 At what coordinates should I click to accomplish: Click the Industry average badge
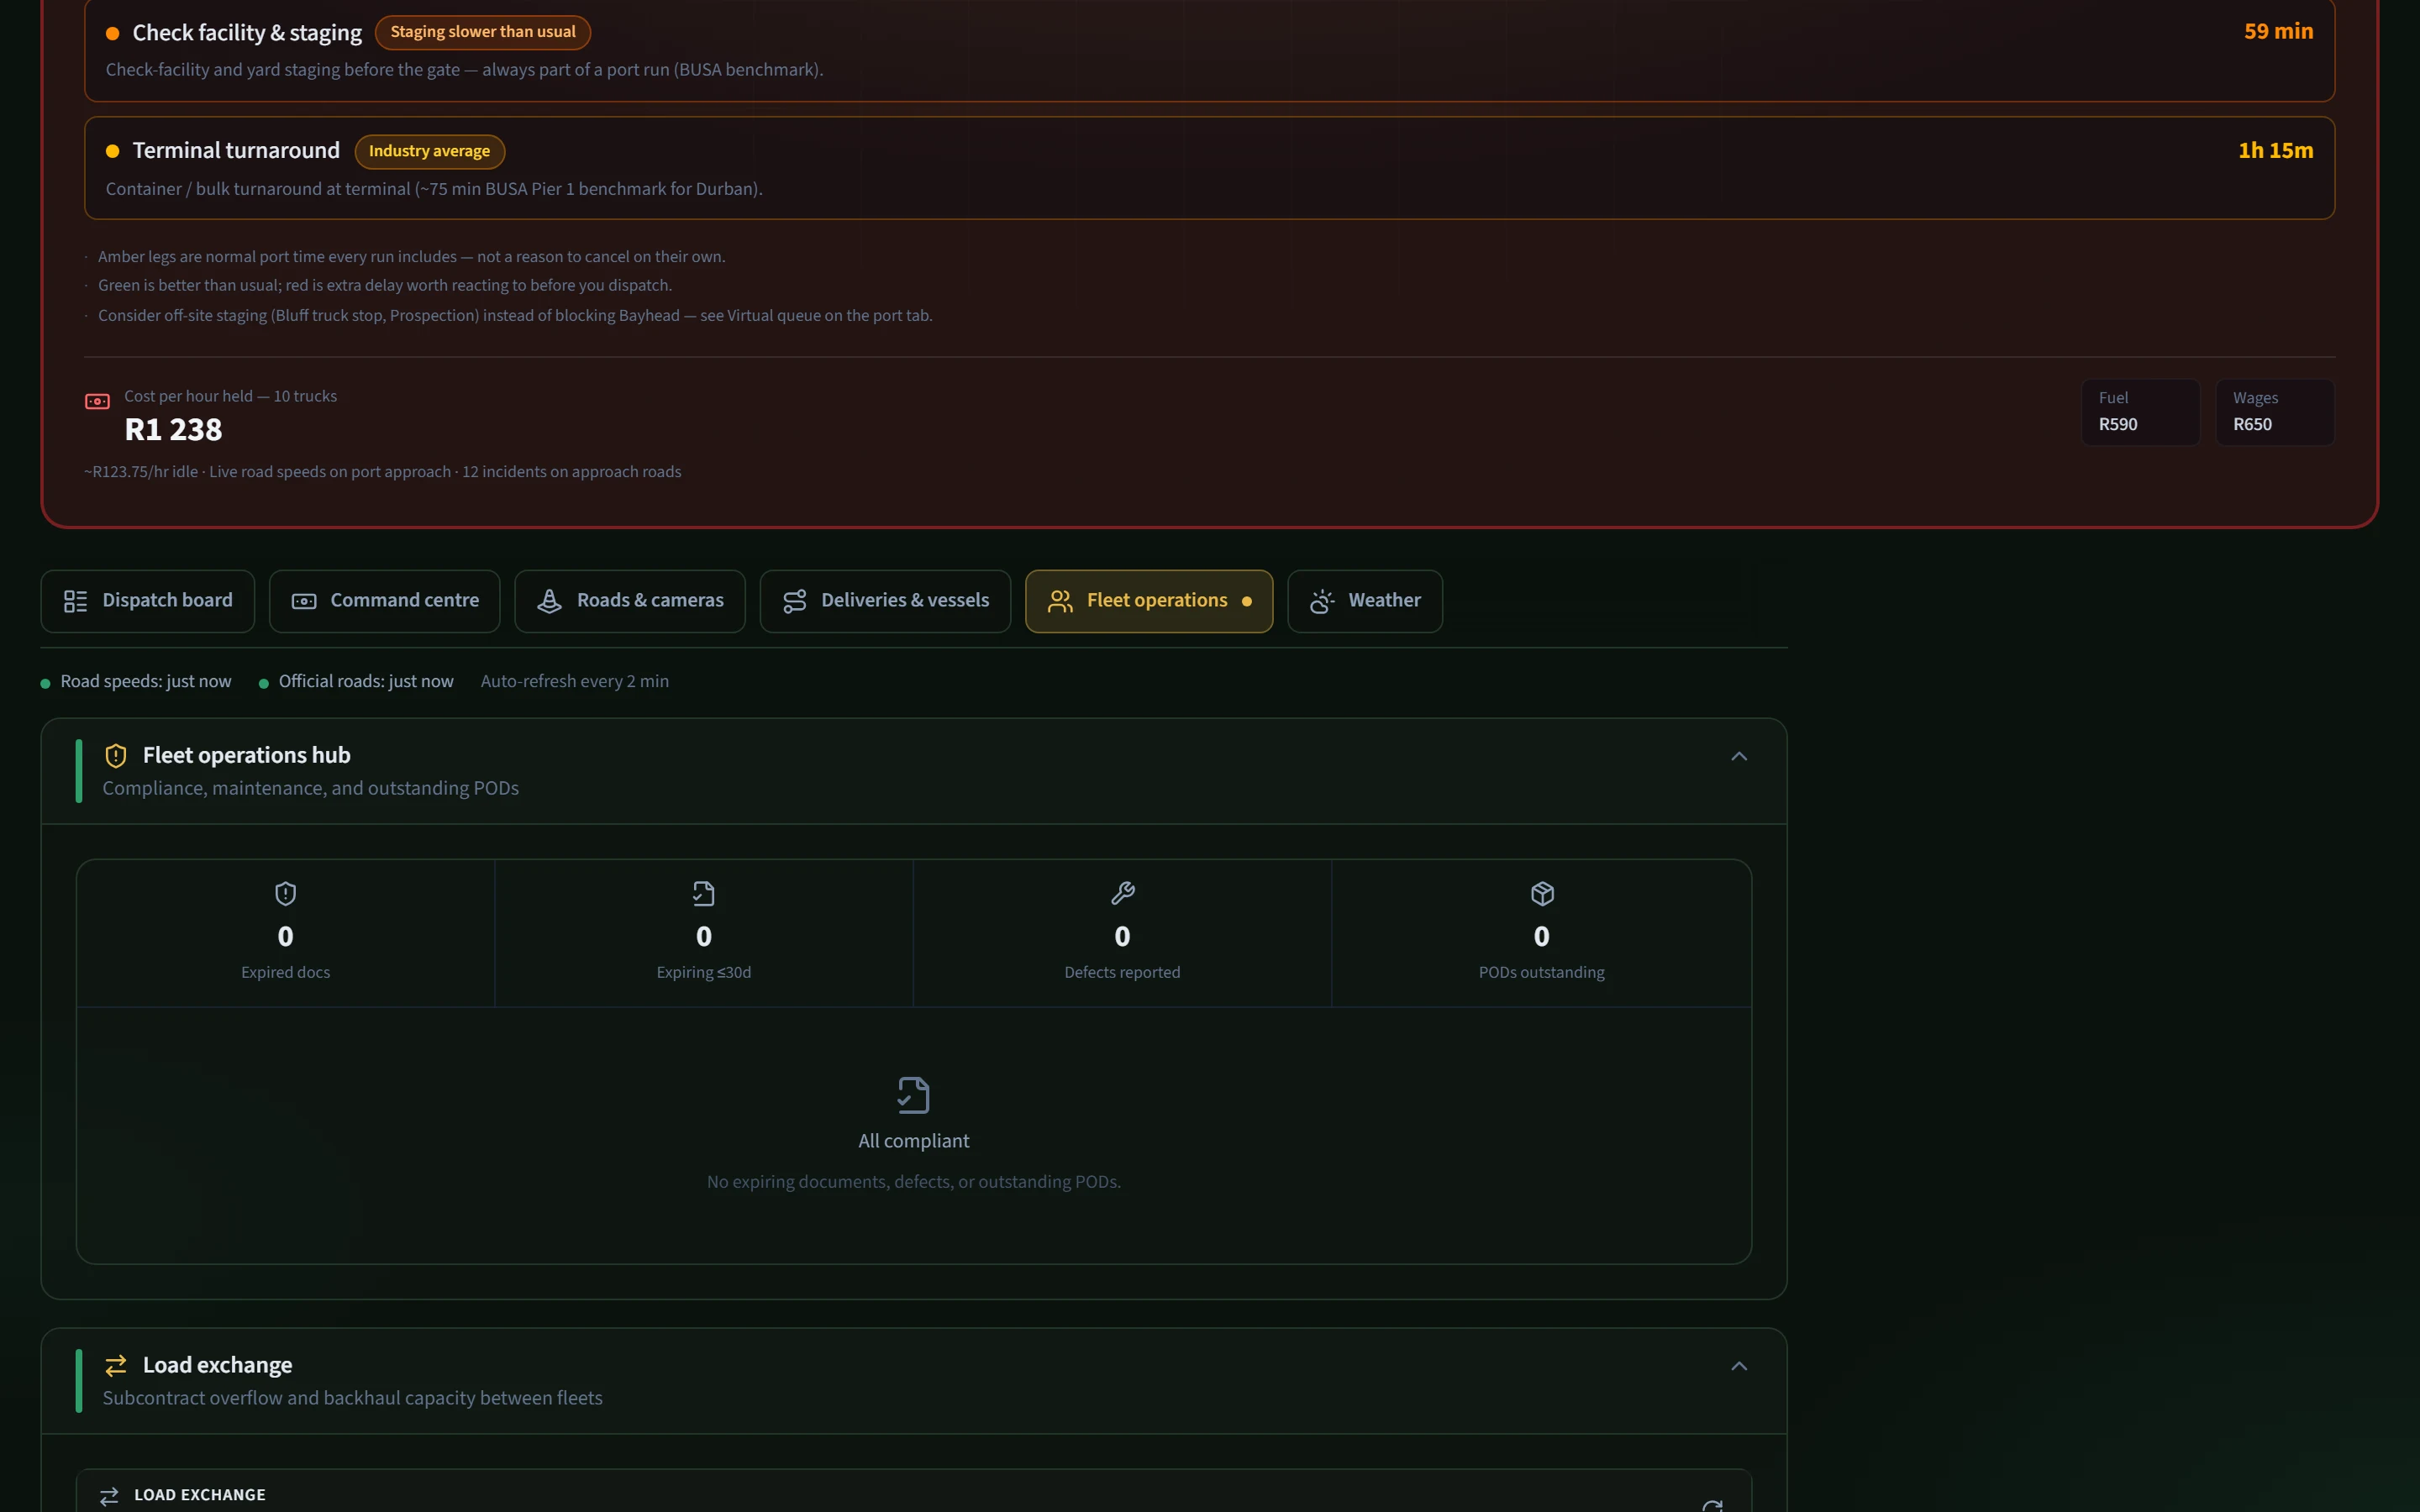pos(430,151)
